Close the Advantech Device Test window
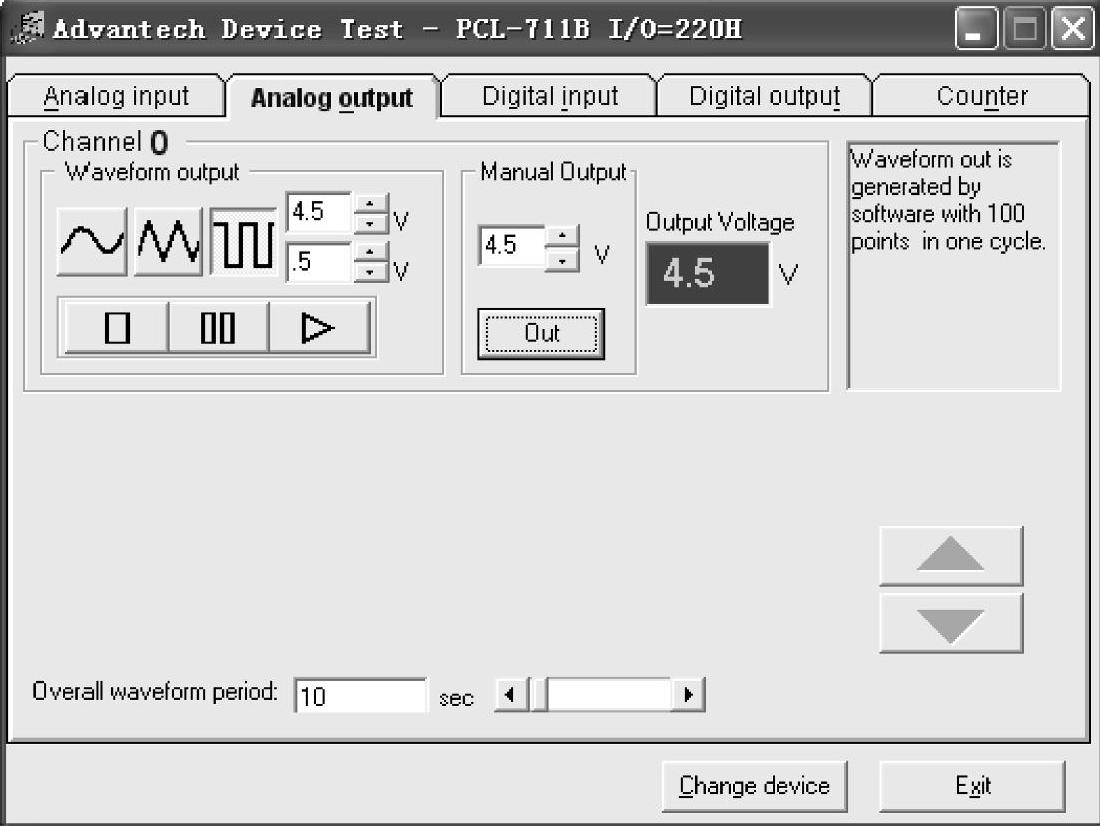The image size is (1100, 826). (x=1073, y=29)
